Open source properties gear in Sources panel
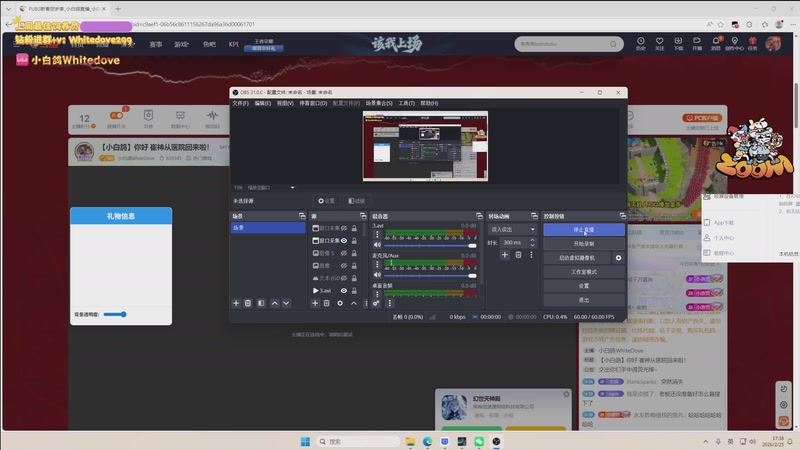 point(340,303)
